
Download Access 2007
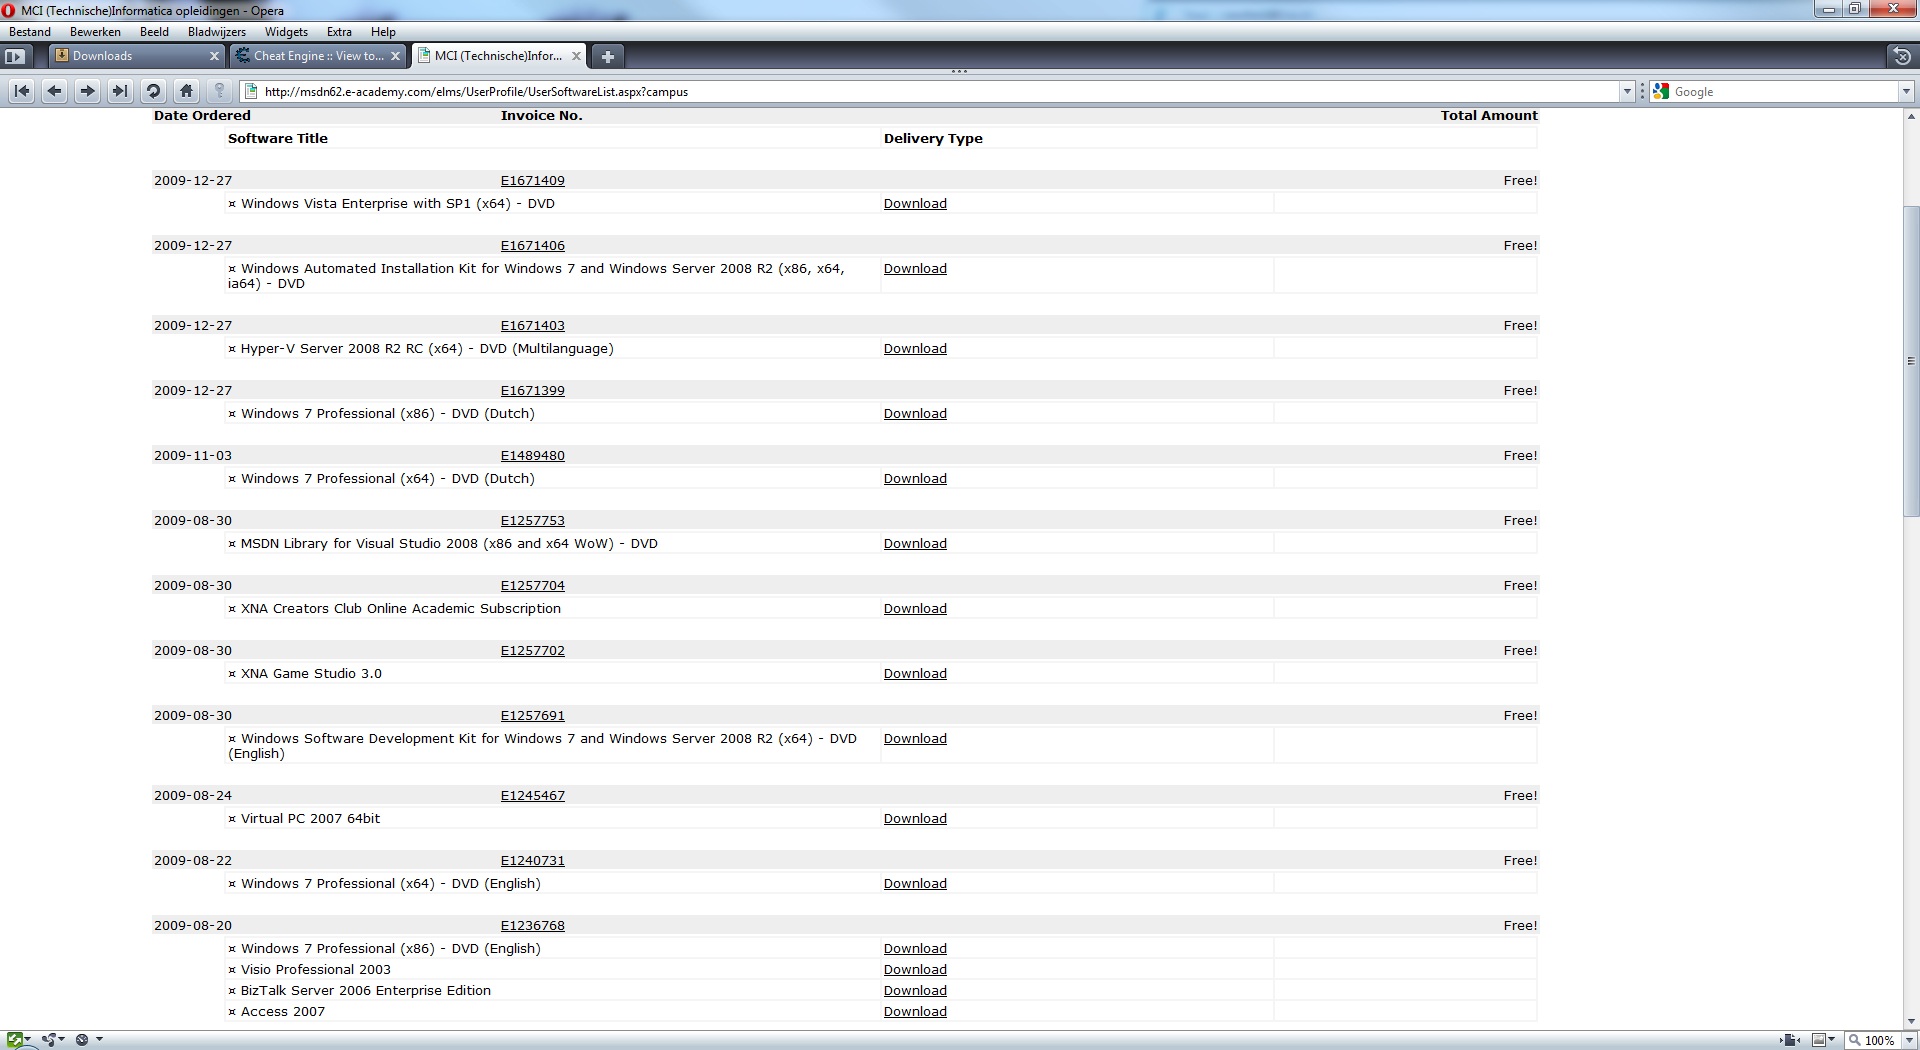pyautogui.click(x=915, y=1012)
